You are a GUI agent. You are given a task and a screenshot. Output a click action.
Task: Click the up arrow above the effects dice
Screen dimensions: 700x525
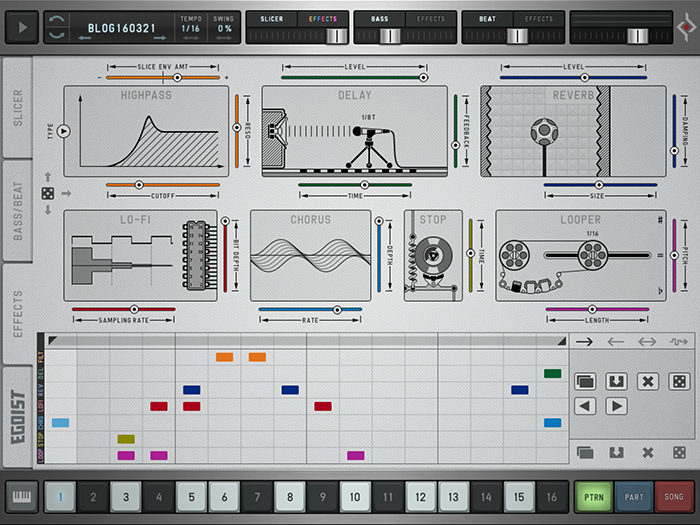tap(48, 177)
